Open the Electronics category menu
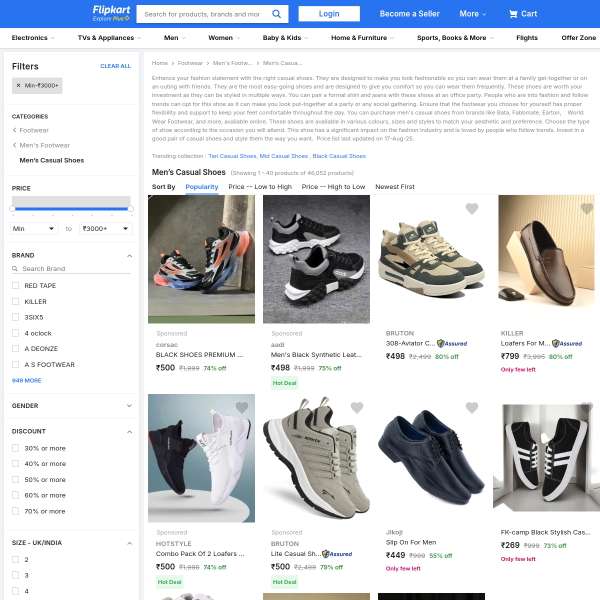600x600 pixels. point(33,38)
